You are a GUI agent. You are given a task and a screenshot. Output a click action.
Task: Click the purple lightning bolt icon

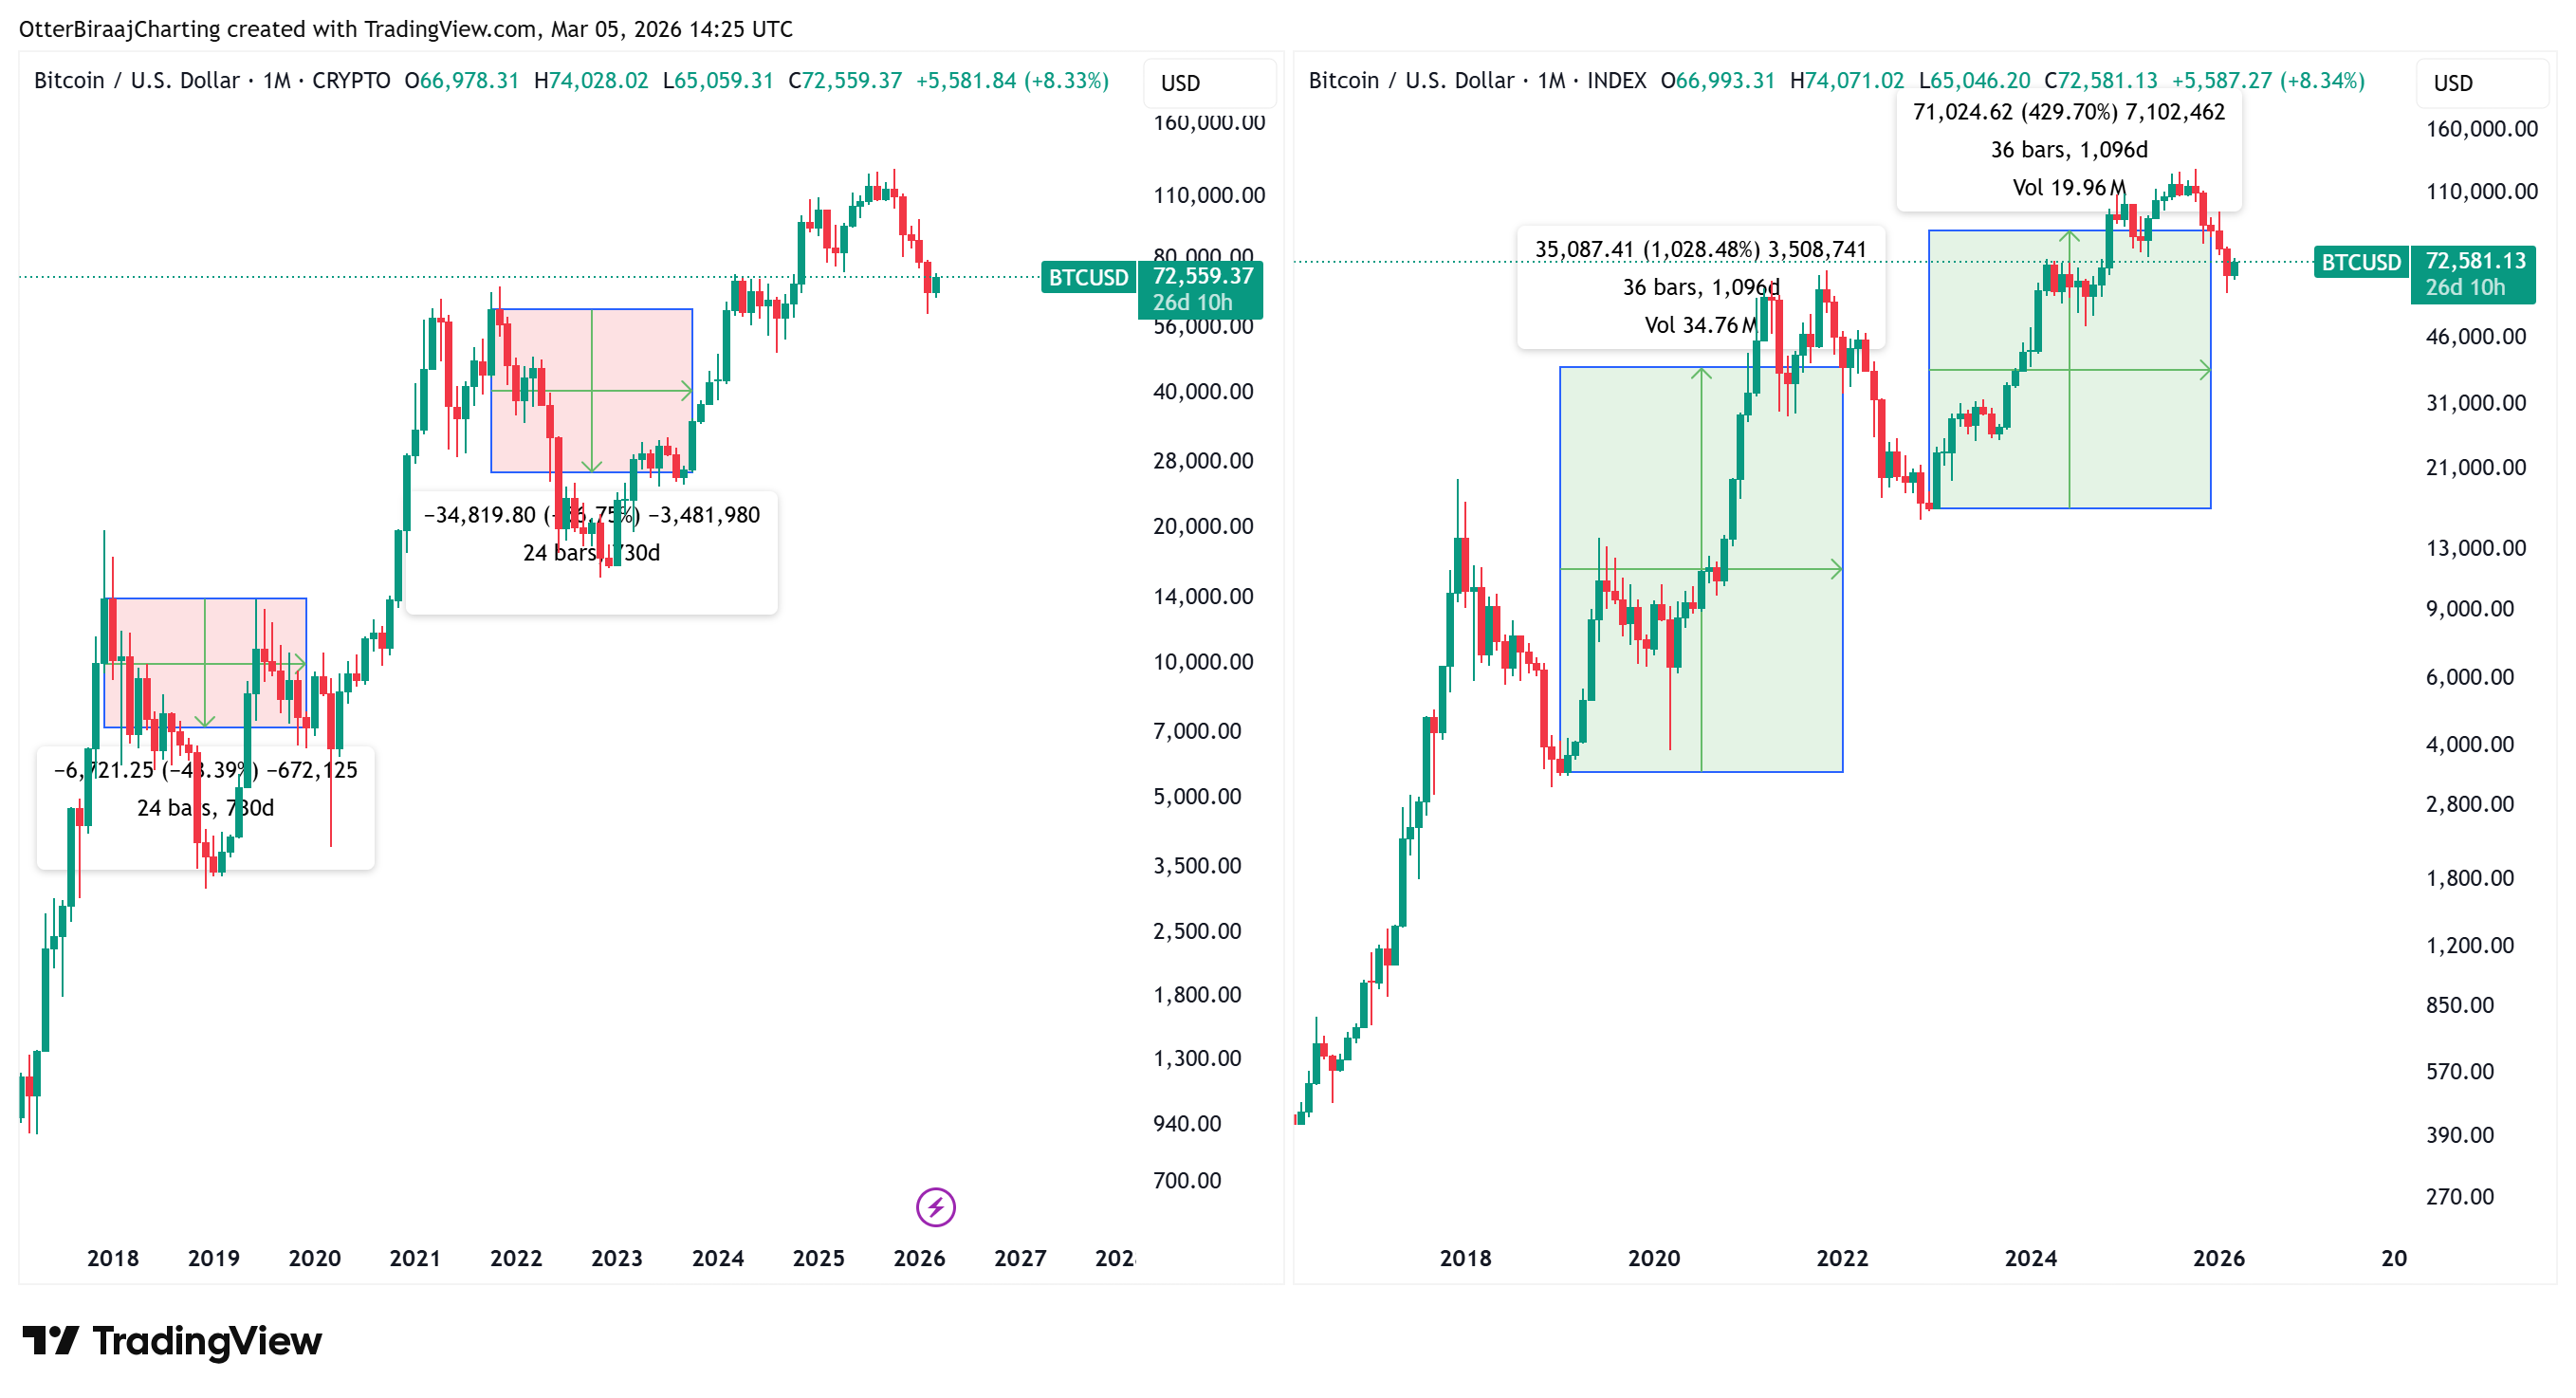(935, 1207)
